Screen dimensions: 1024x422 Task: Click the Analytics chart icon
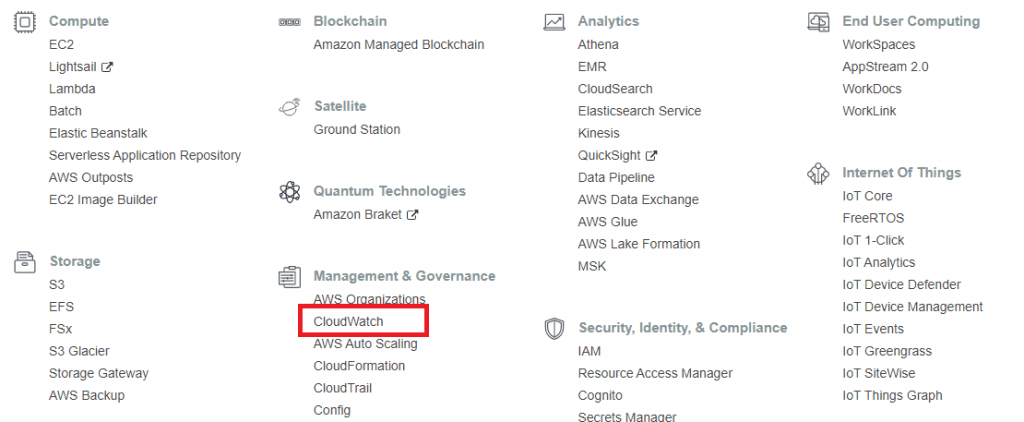click(554, 21)
